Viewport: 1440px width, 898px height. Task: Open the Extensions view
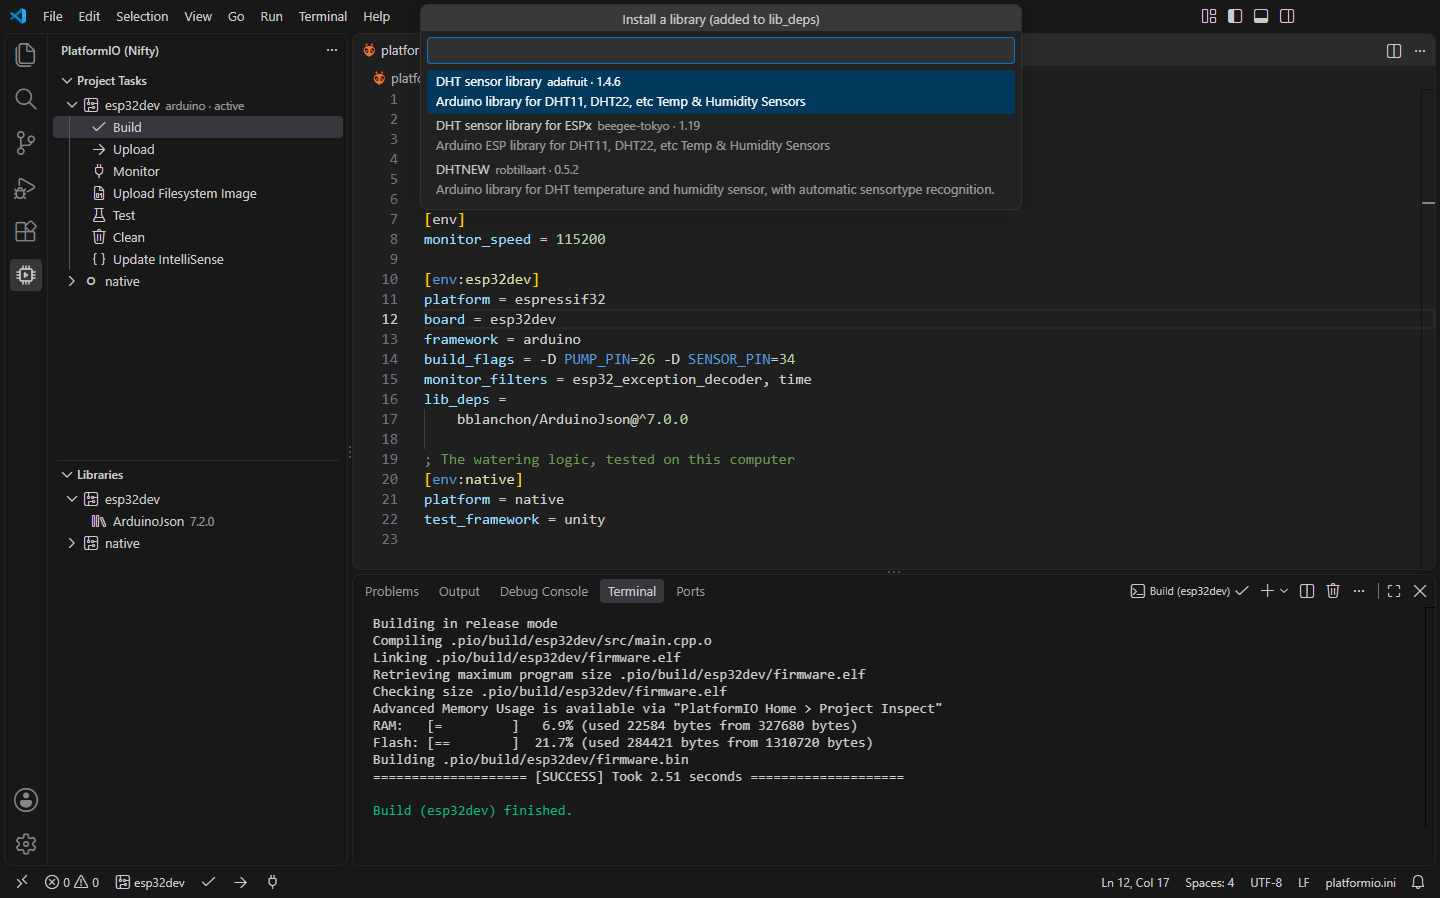[26, 231]
